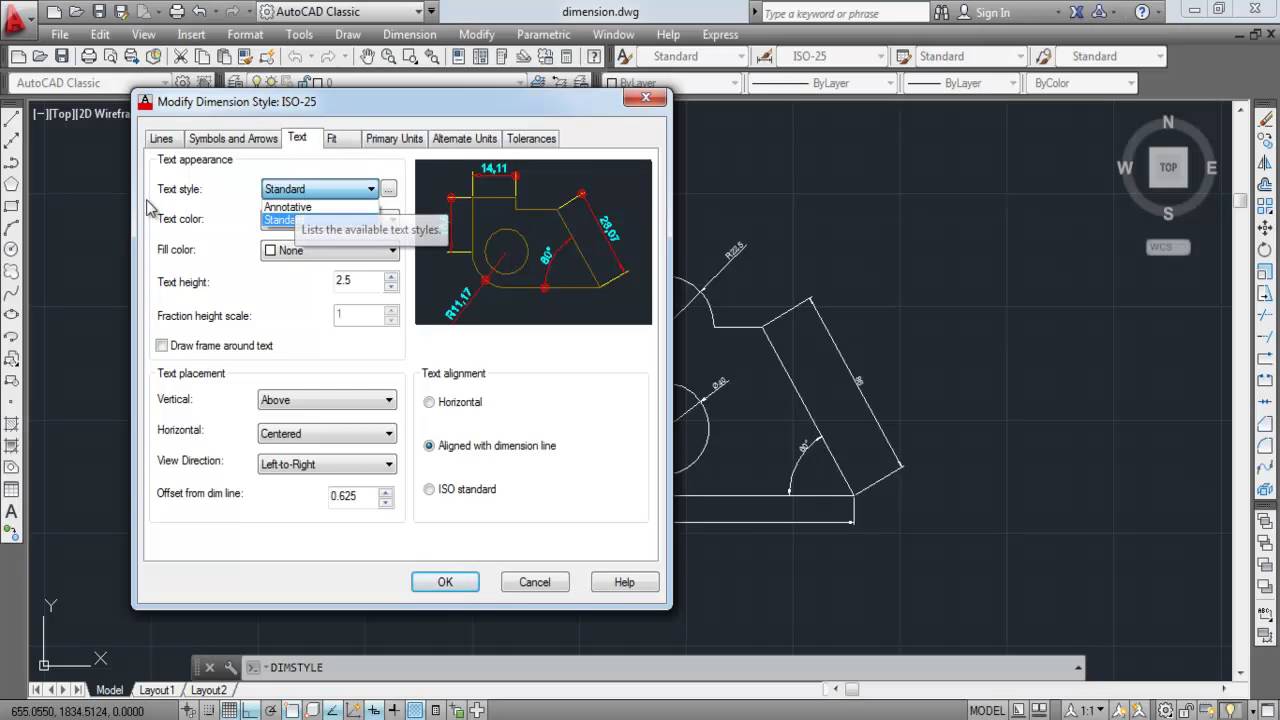
Task: Click the customization wrench icon in command line
Action: 231,667
